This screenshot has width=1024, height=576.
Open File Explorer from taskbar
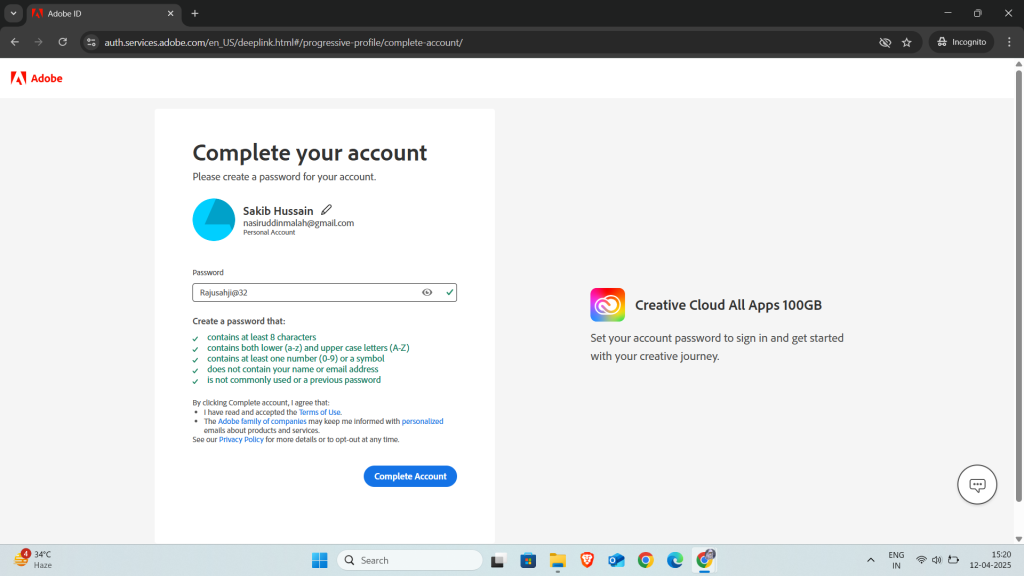557,560
